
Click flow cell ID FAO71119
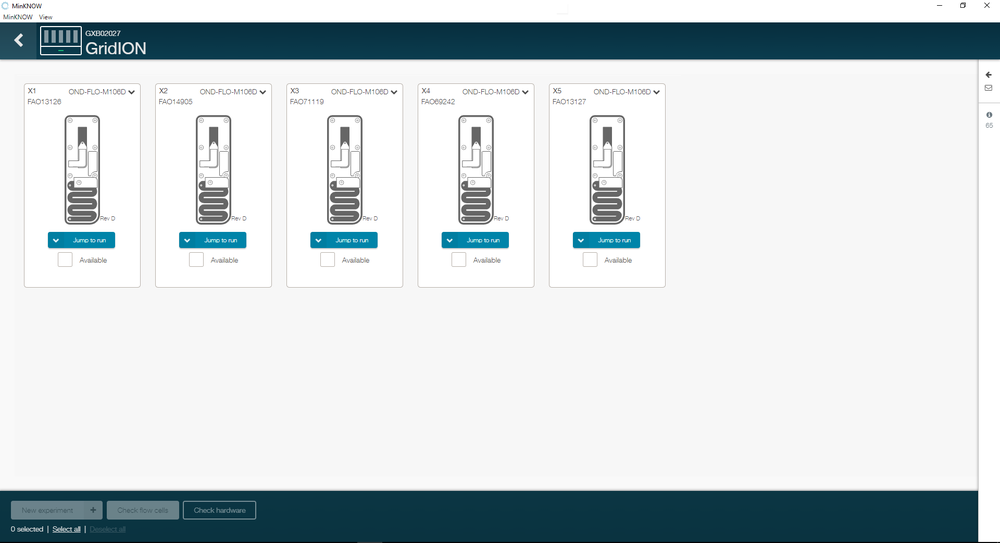click(307, 102)
